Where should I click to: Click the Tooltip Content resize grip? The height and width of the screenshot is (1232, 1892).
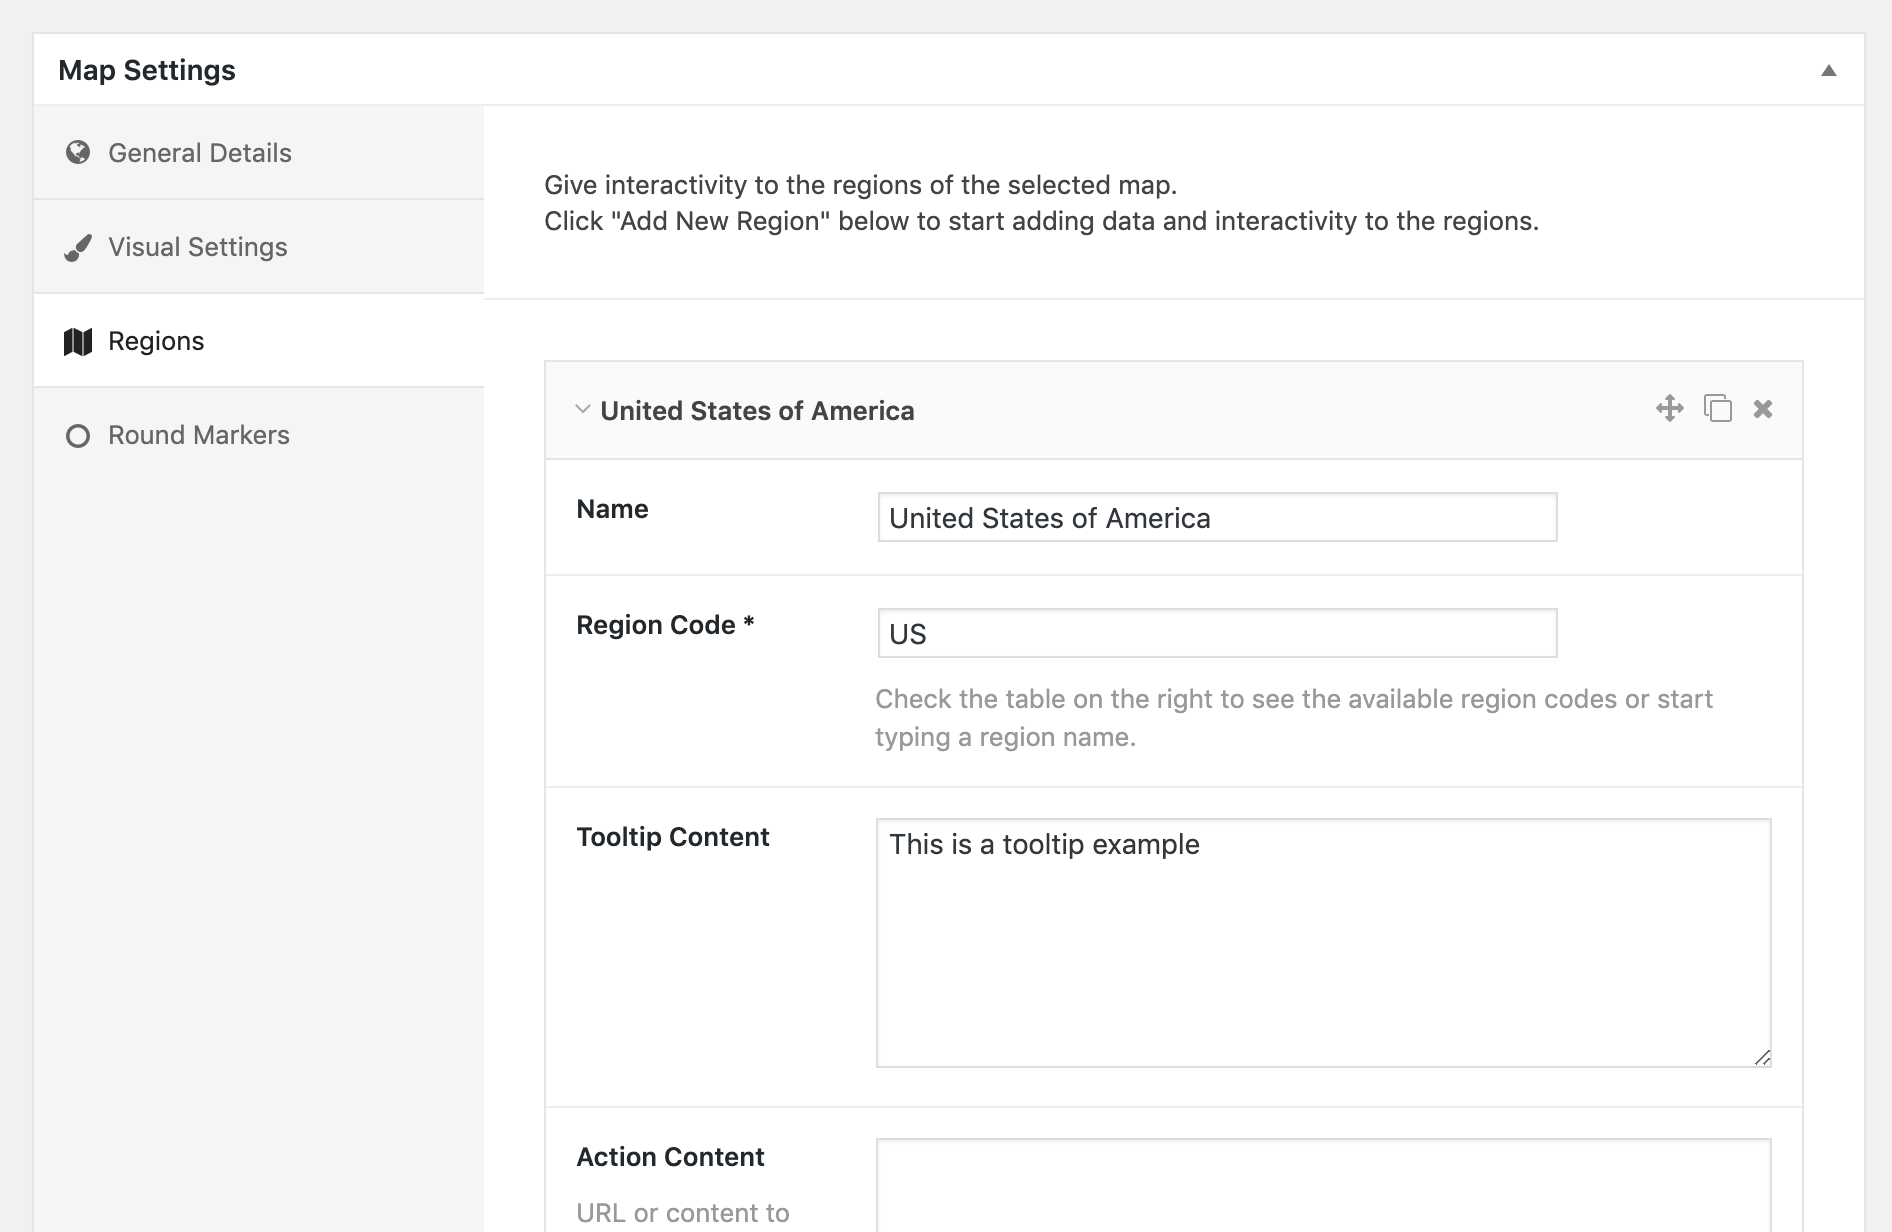point(1762,1058)
